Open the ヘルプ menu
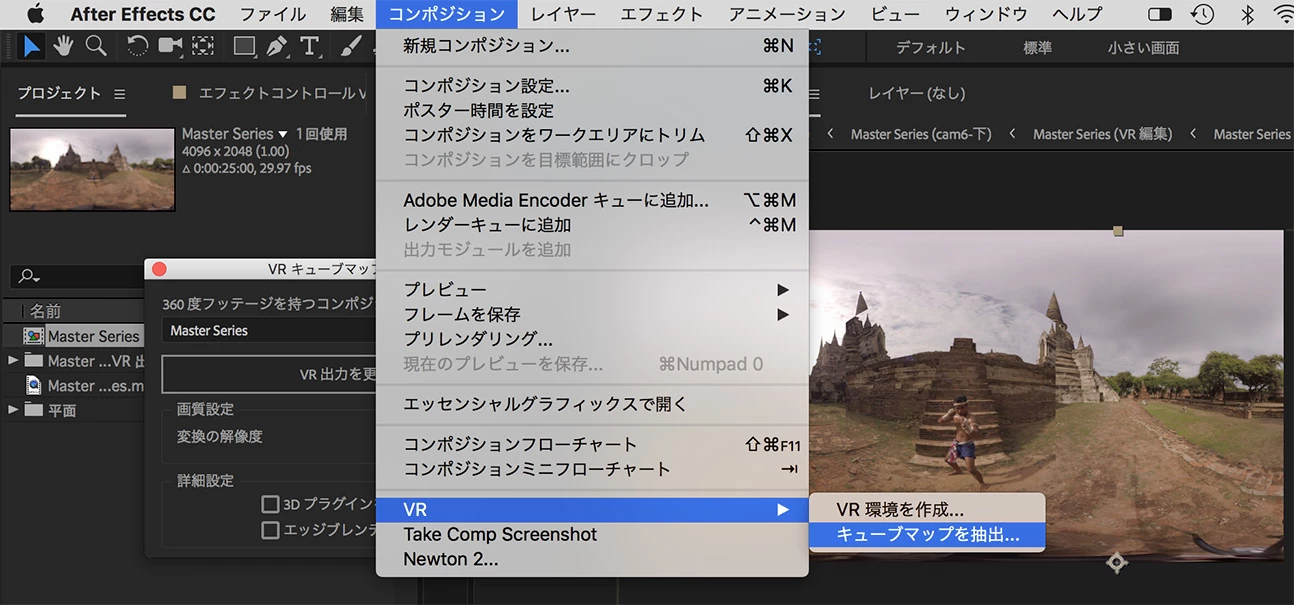The image size is (1294, 605). click(1077, 14)
